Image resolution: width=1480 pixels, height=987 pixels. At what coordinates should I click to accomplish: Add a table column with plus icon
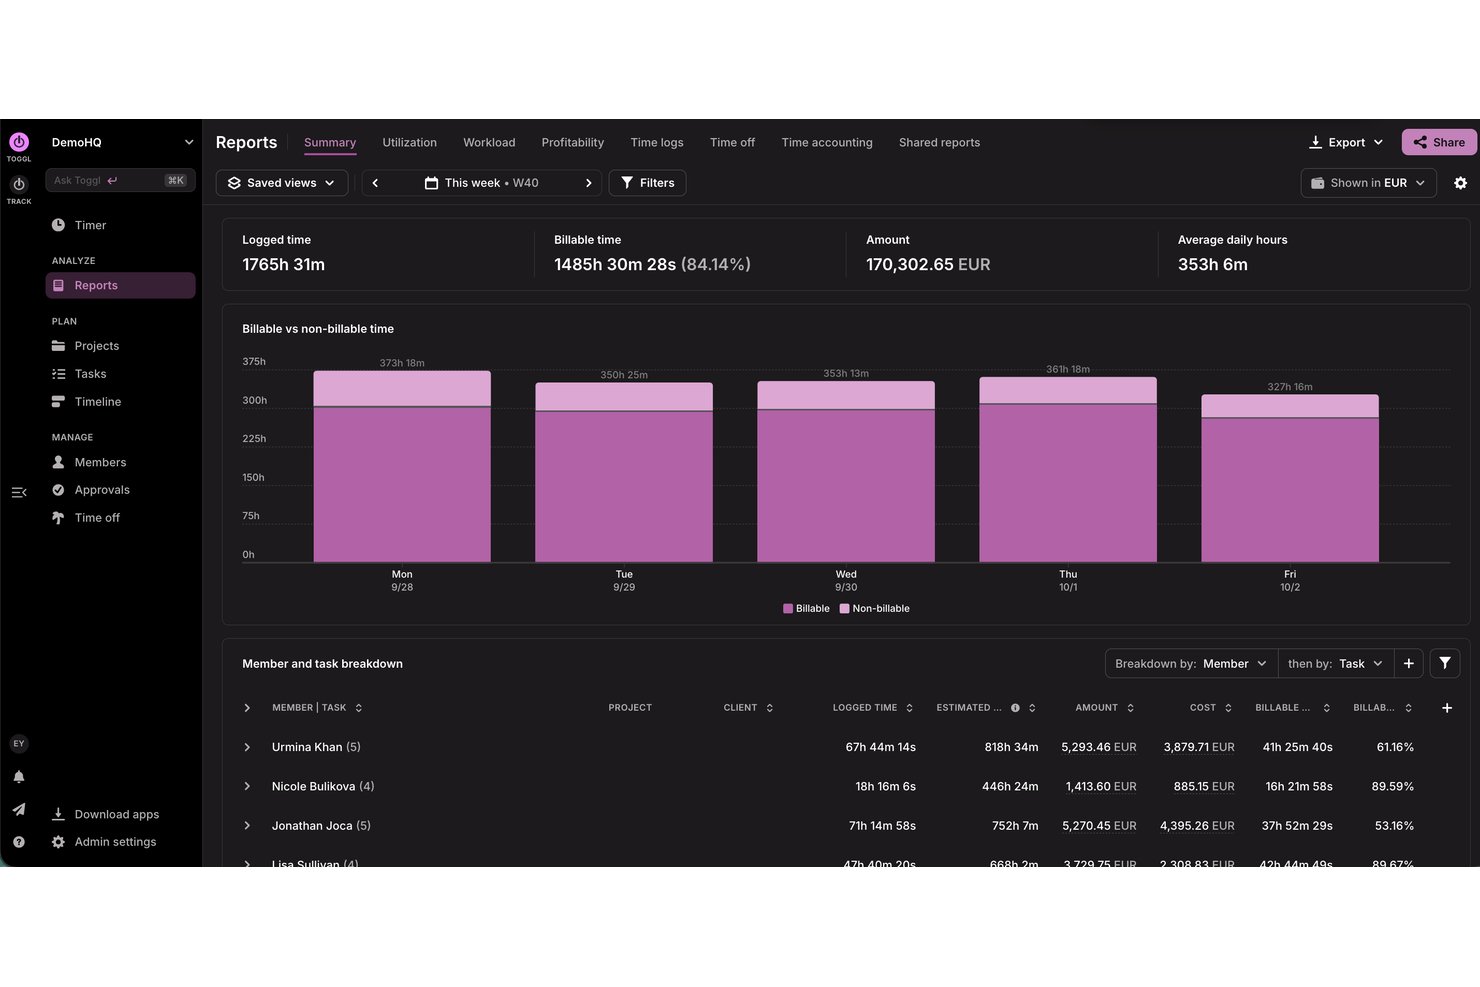[1446, 708]
